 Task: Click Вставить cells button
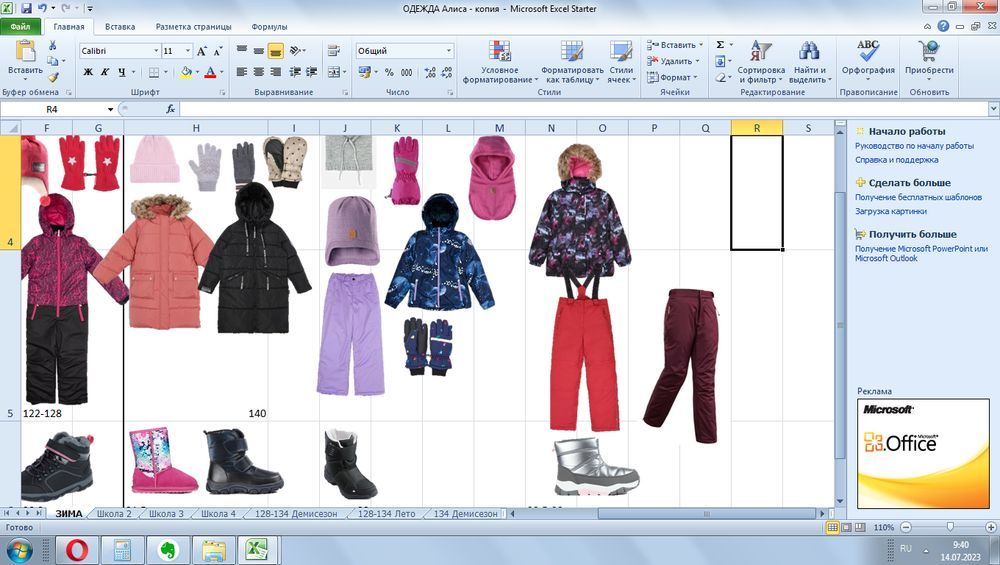point(675,45)
